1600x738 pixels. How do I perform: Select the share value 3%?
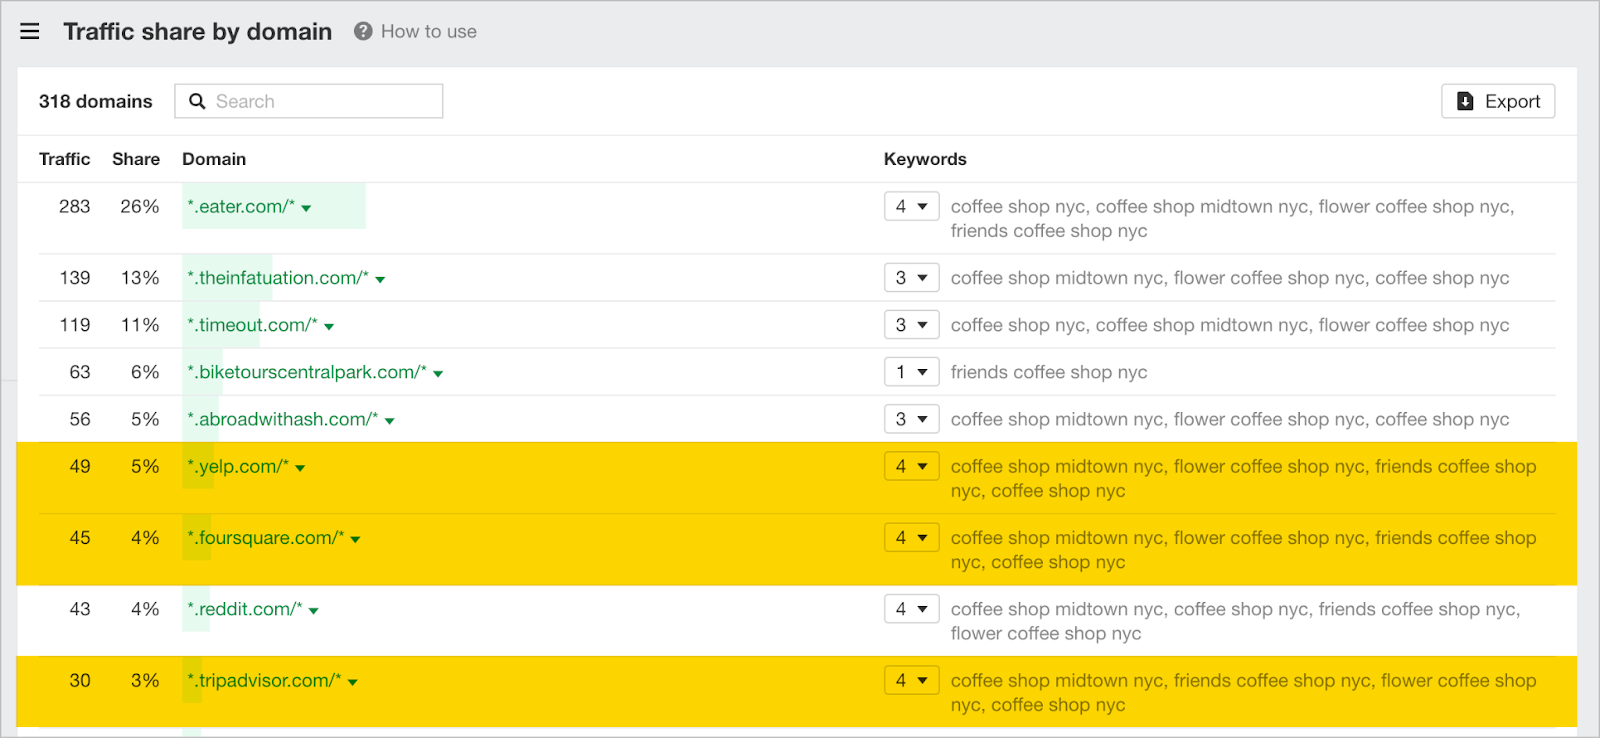click(x=145, y=680)
